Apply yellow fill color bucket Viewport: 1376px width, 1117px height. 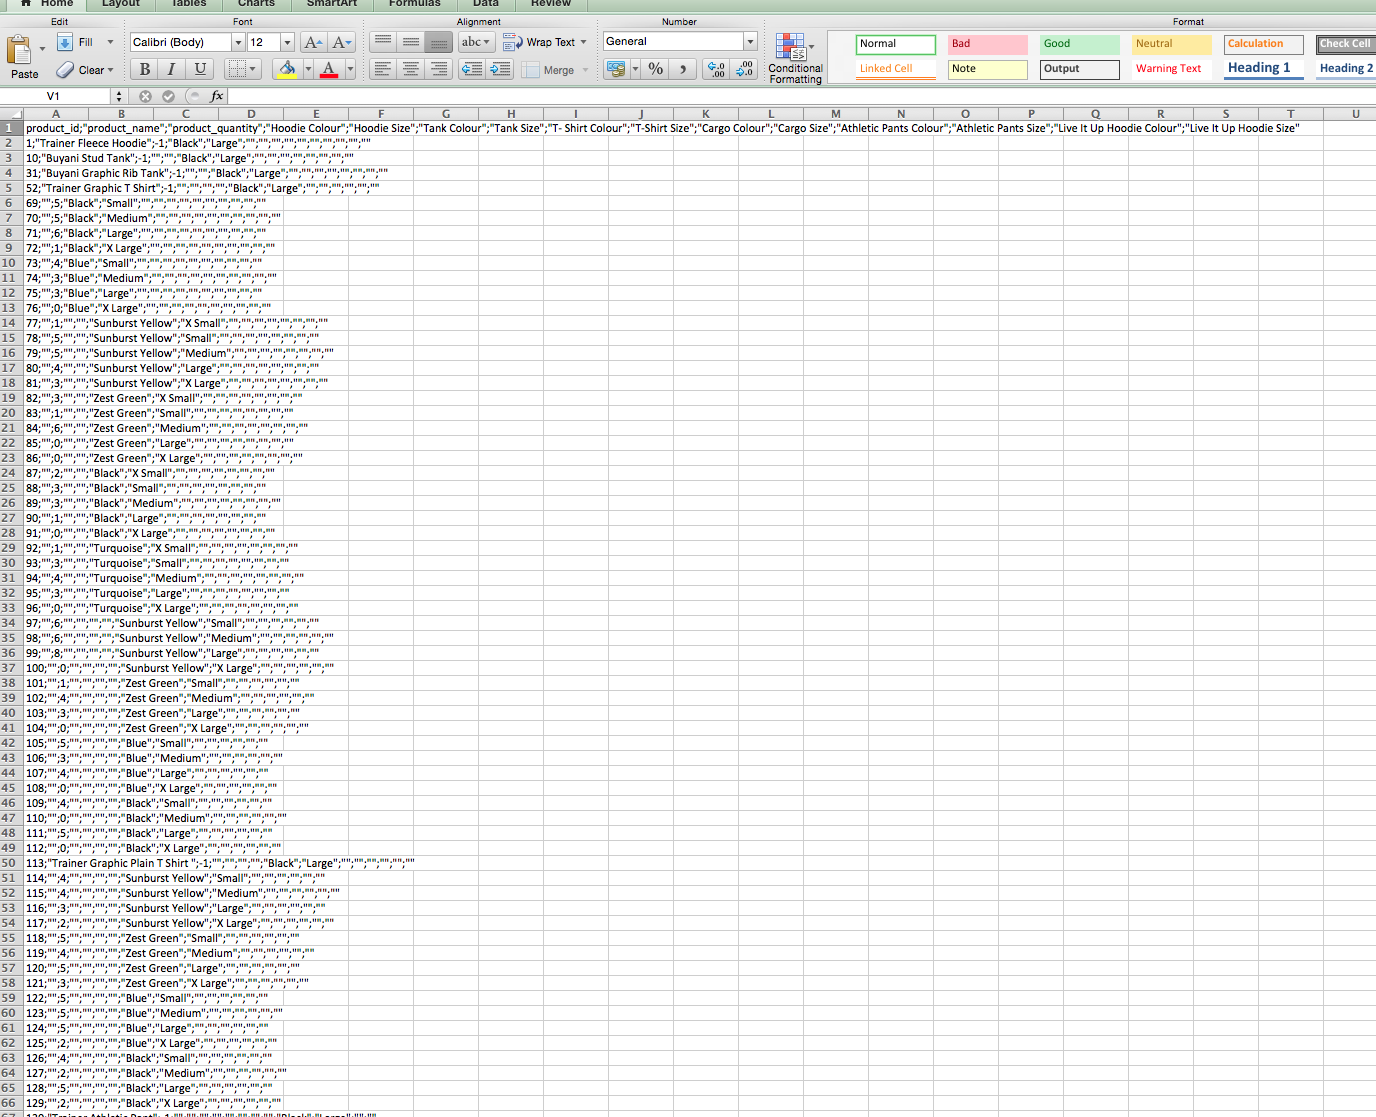(x=287, y=69)
